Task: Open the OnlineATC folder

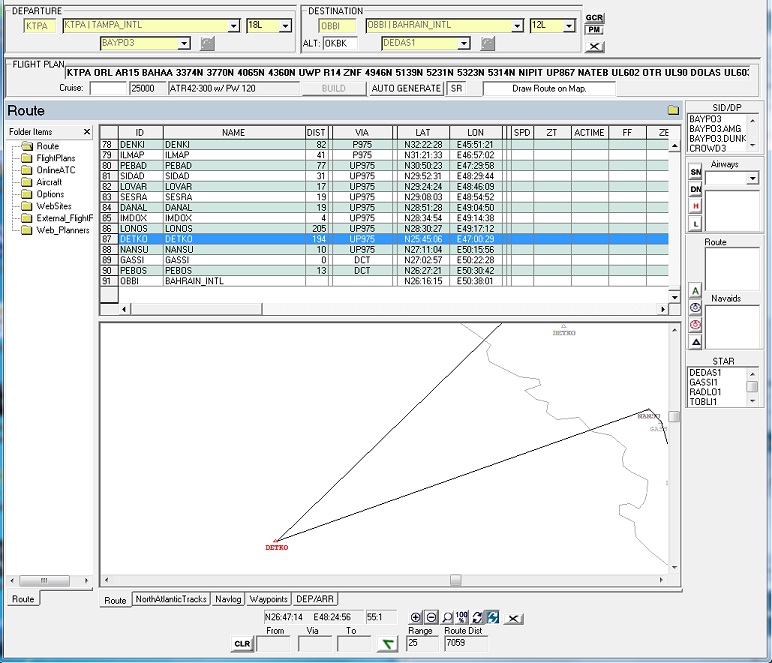Action: tap(55, 170)
